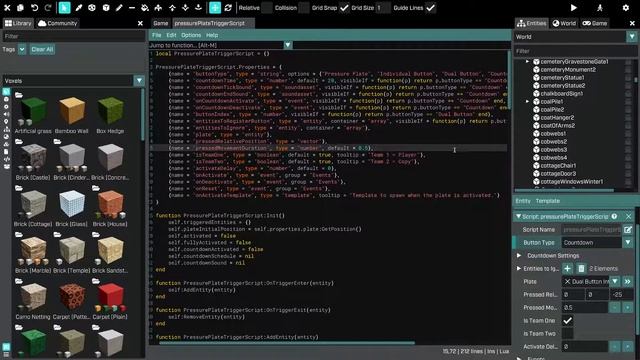Remove the pressurePlateTriggerScript component

(629, 216)
